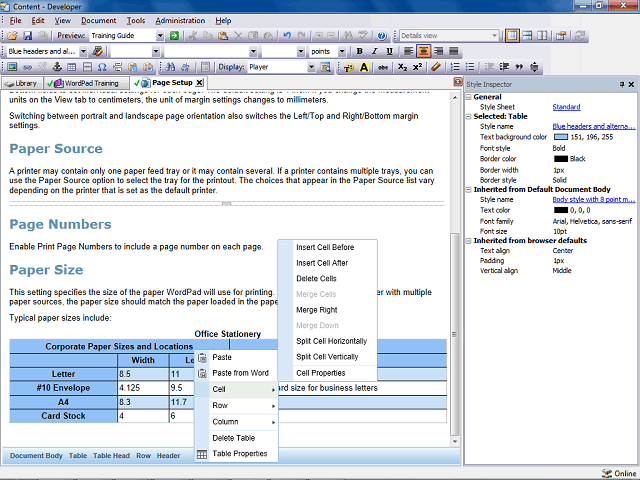
Task: Select Cell Properties in the submenu
Action: point(320,373)
